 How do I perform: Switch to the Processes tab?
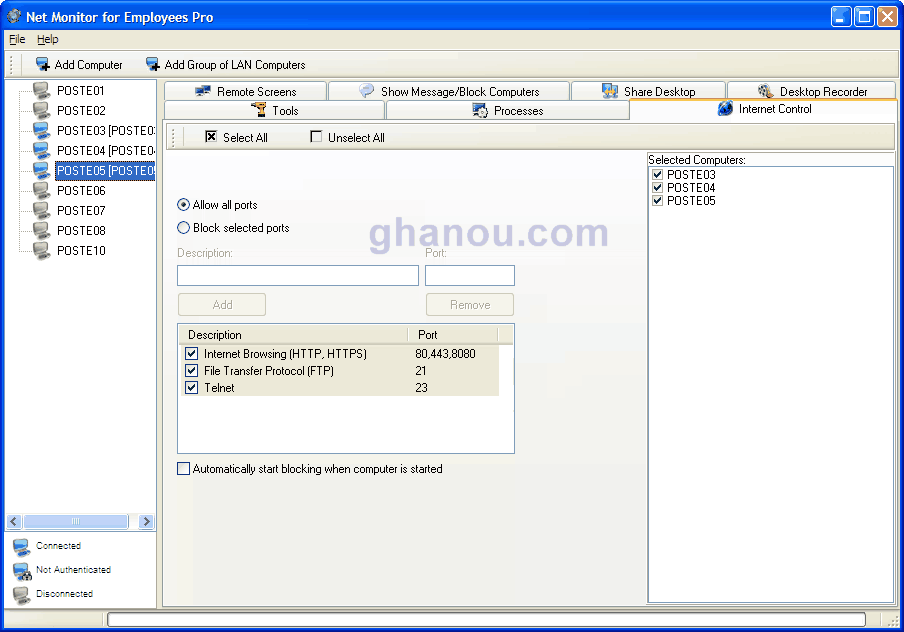pos(507,110)
